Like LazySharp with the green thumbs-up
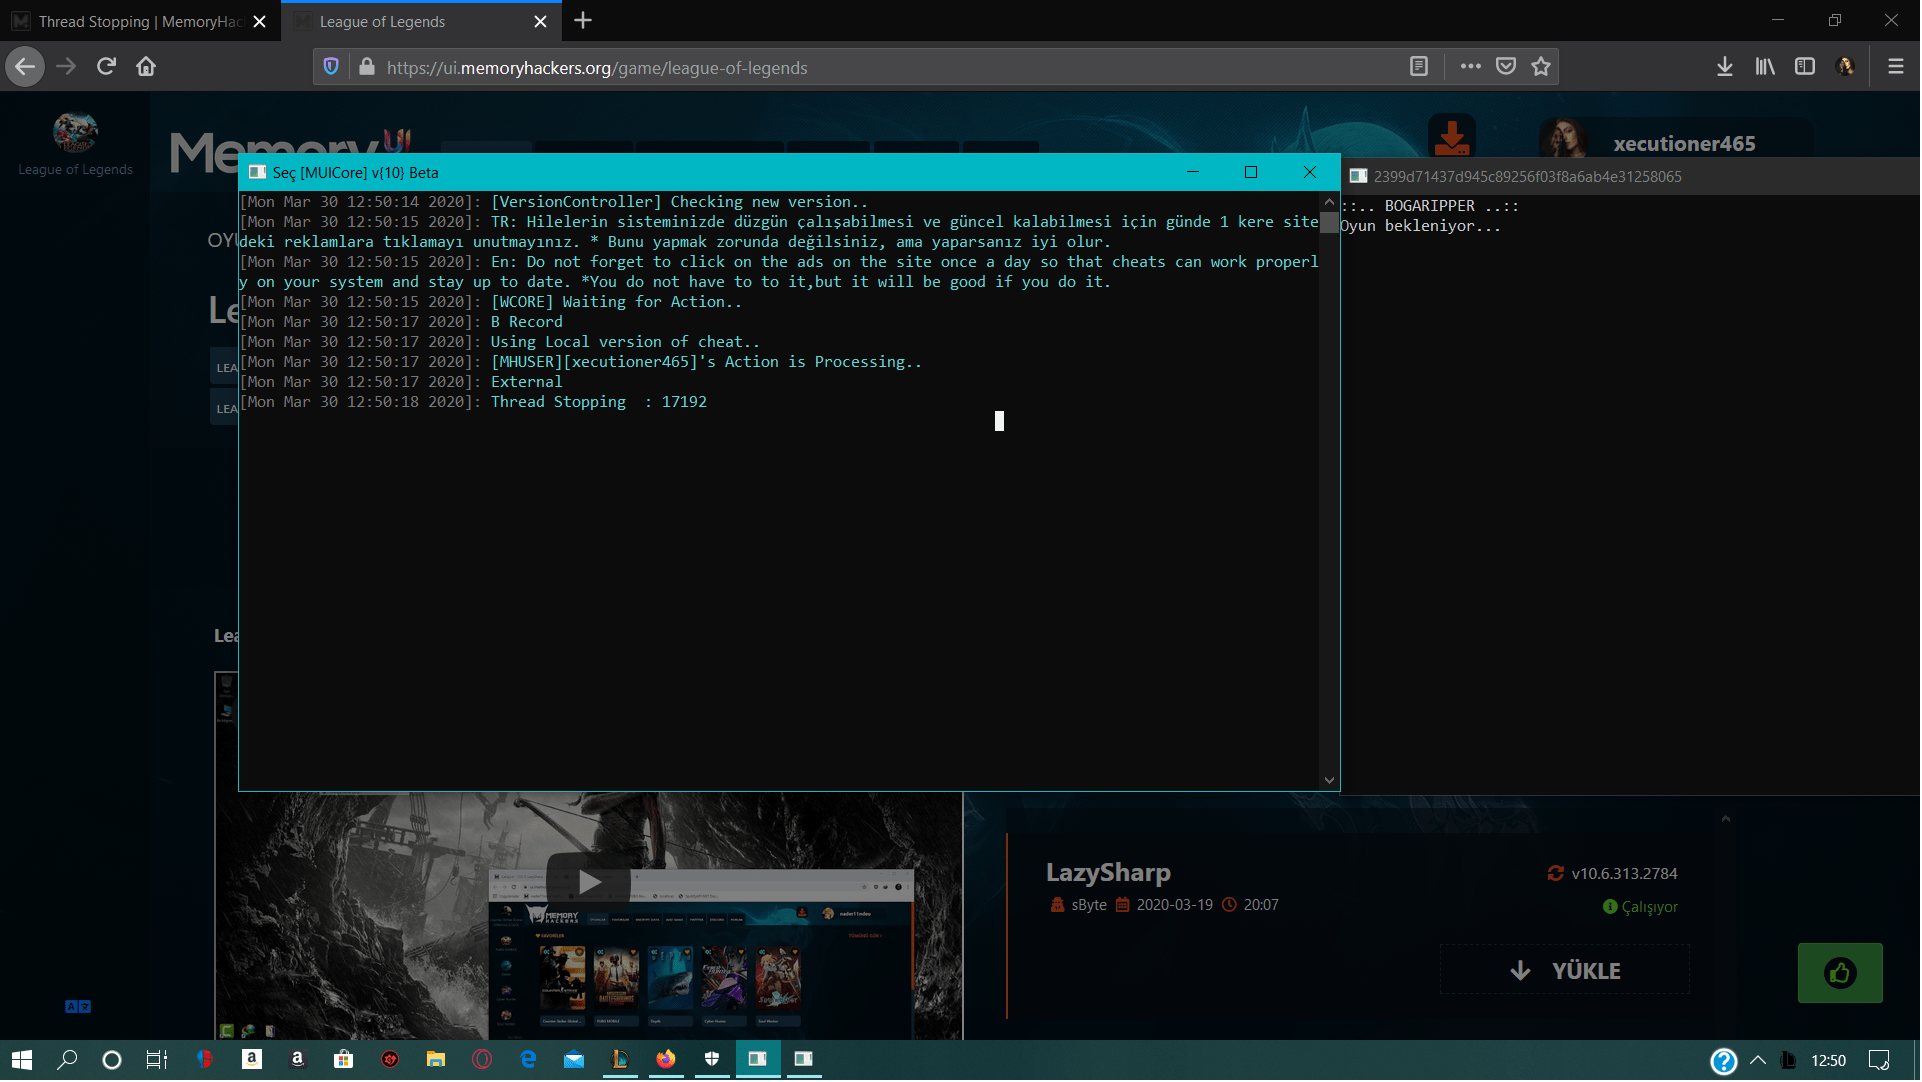1922x1082 pixels. coord(1840,973)
